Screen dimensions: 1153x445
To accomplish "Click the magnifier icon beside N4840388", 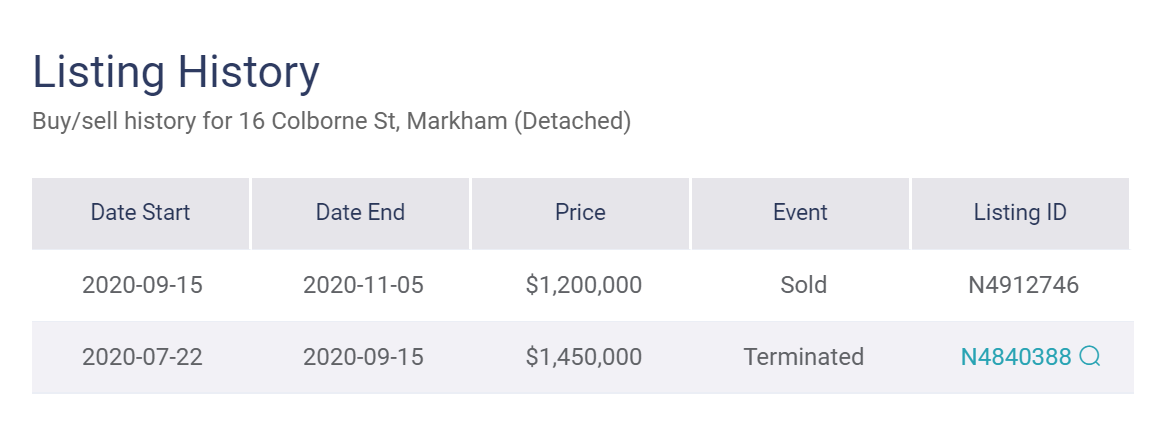I will [1090, 357].
